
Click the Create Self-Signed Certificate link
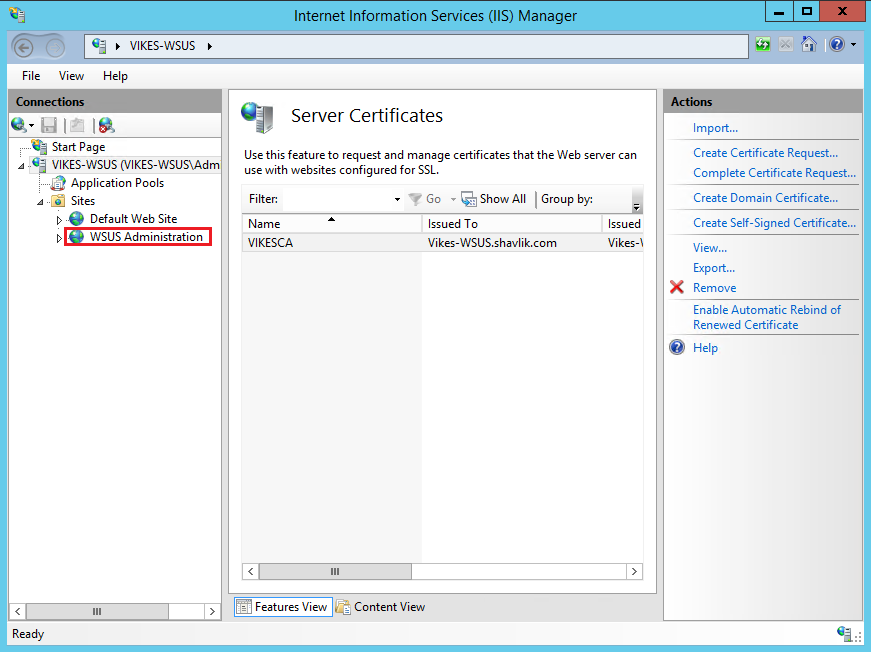click(763, 222)
